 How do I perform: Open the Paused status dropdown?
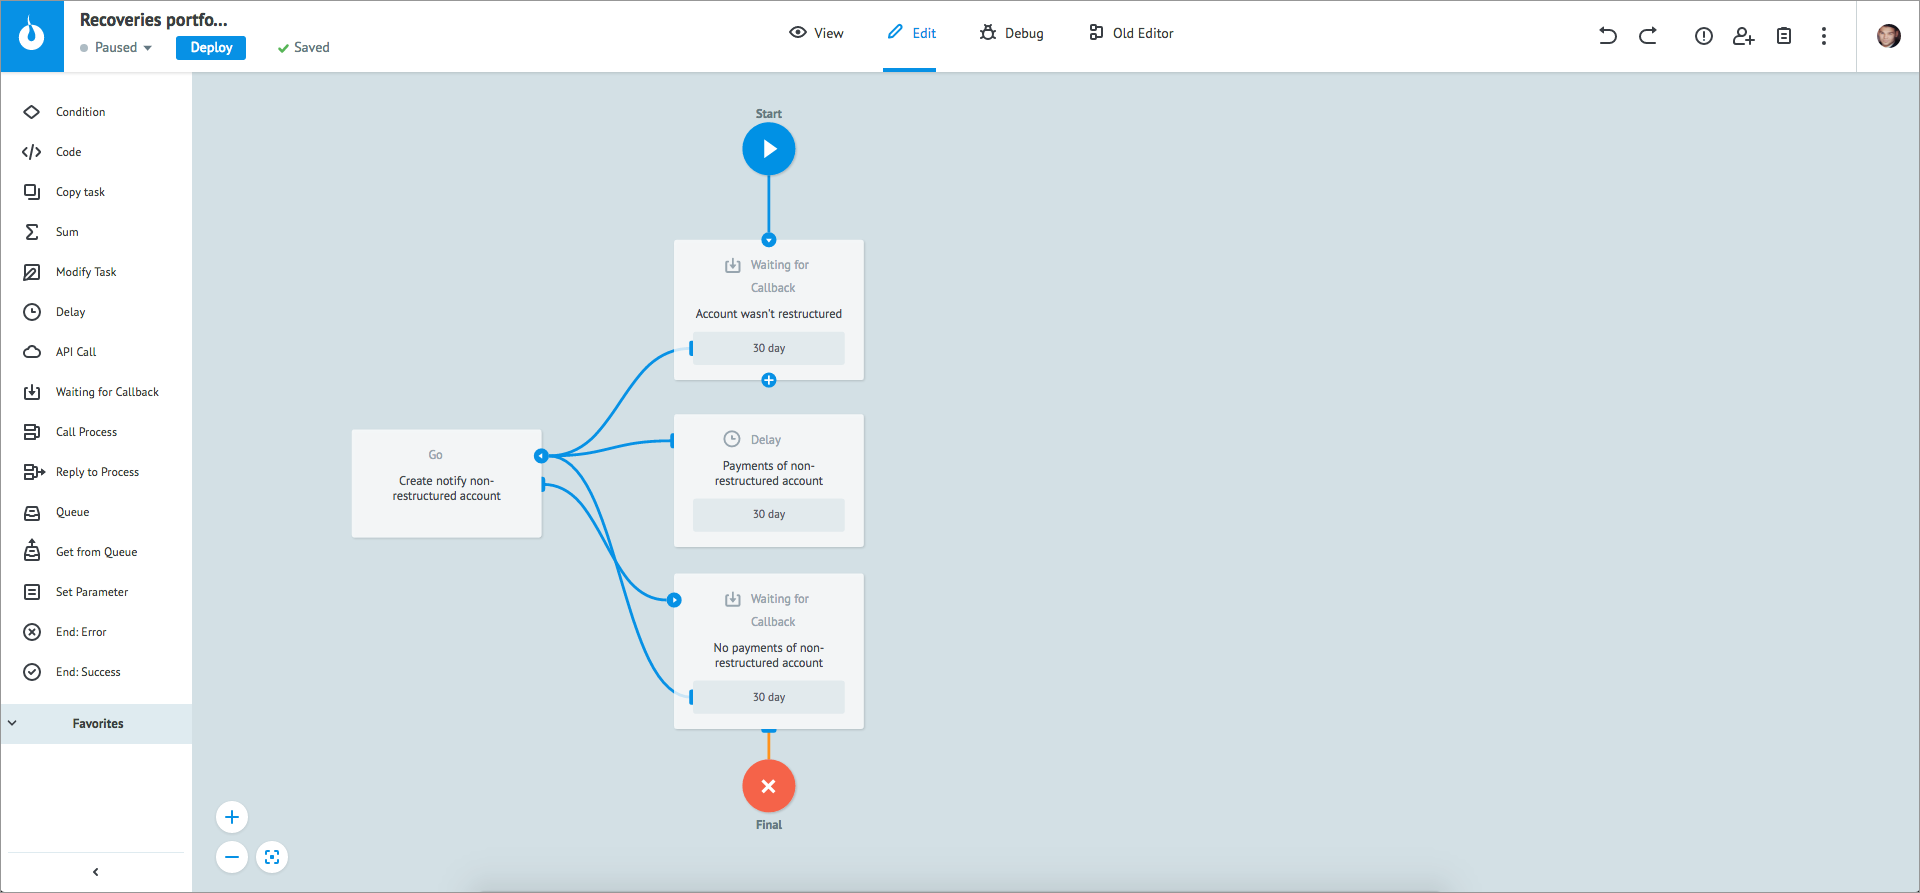pos(117,48)
